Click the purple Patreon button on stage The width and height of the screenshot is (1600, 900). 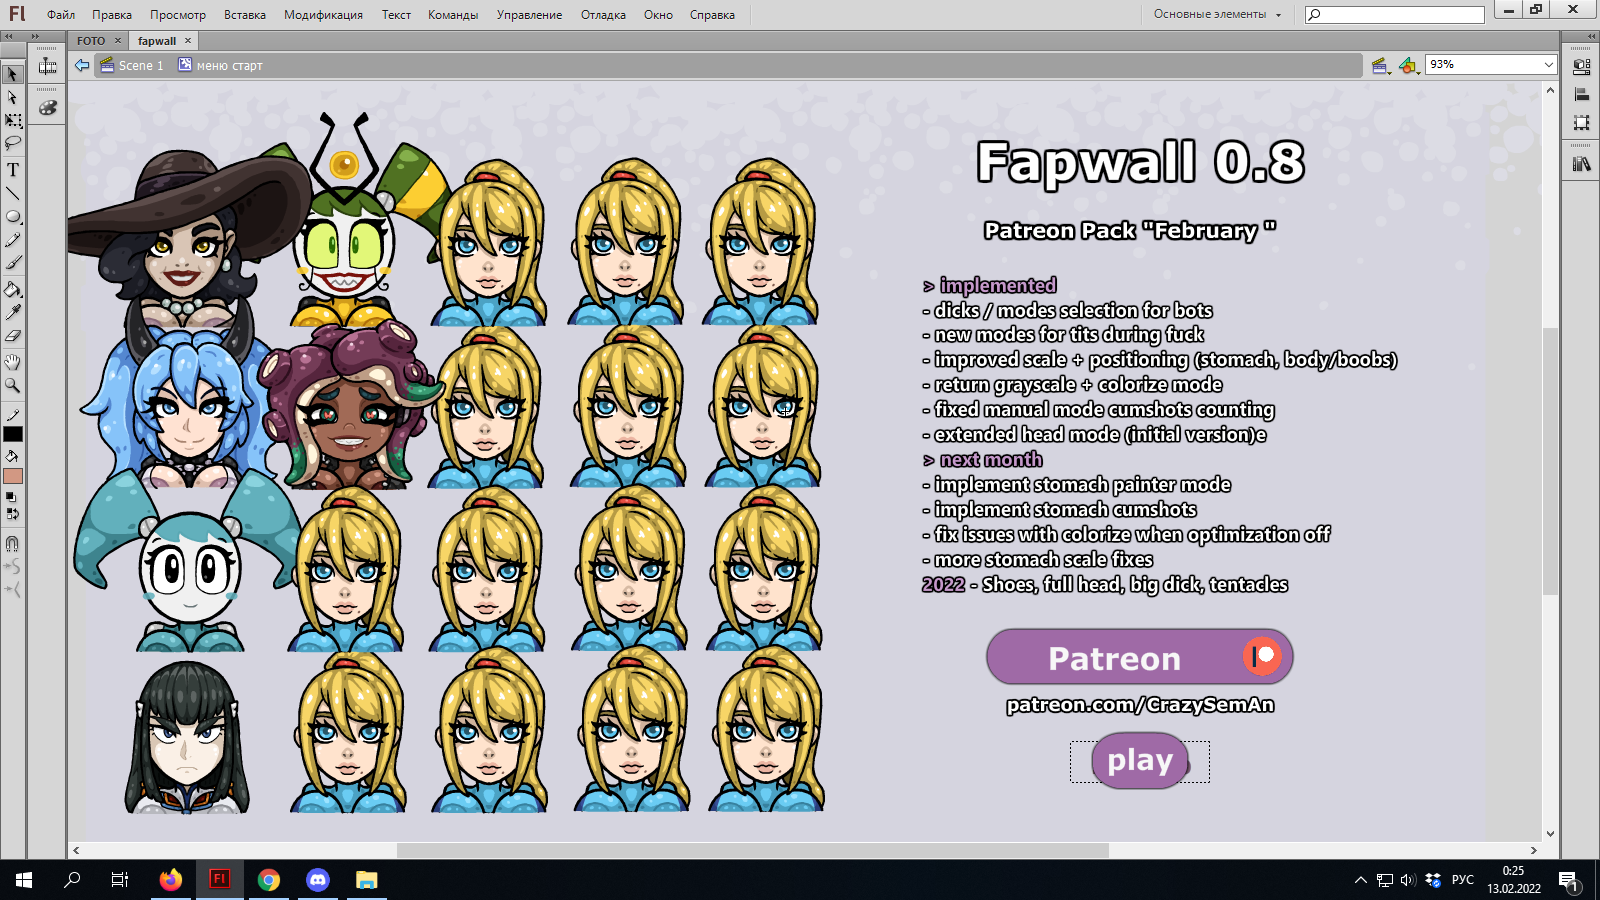click(x=1139, y=657)
